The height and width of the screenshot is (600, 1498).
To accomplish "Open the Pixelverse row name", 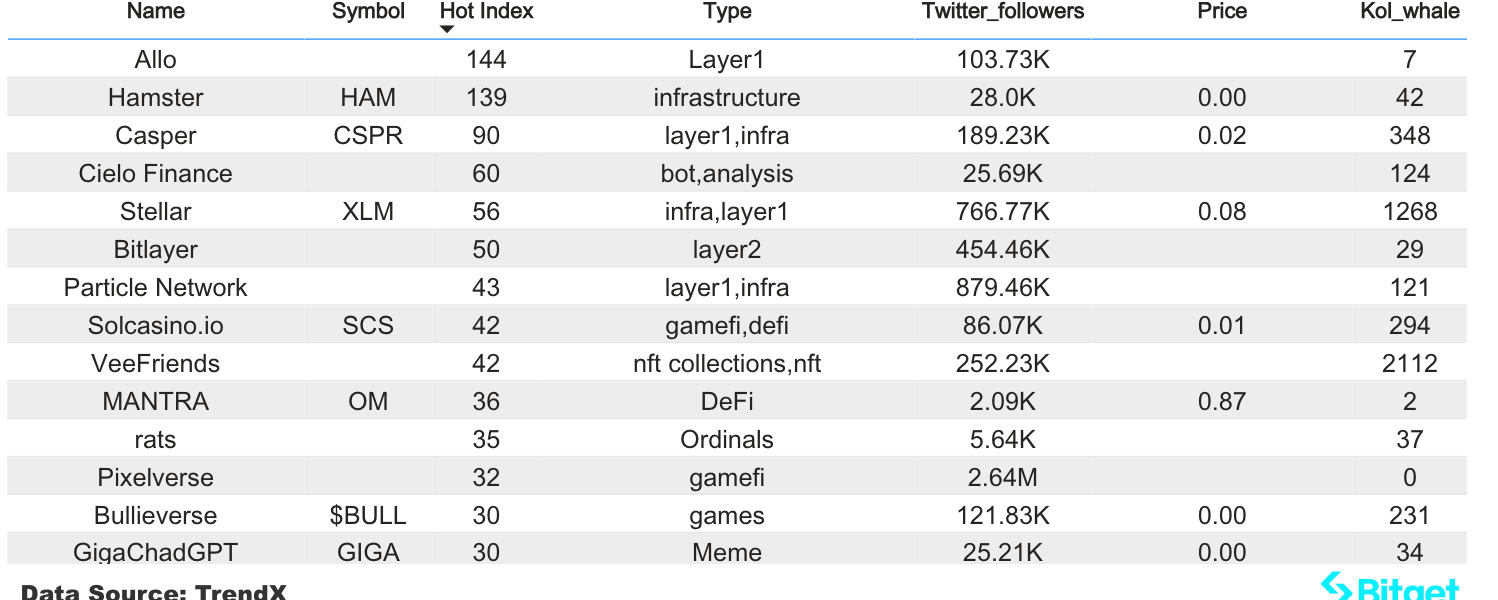I will click(x=156, y=478).
